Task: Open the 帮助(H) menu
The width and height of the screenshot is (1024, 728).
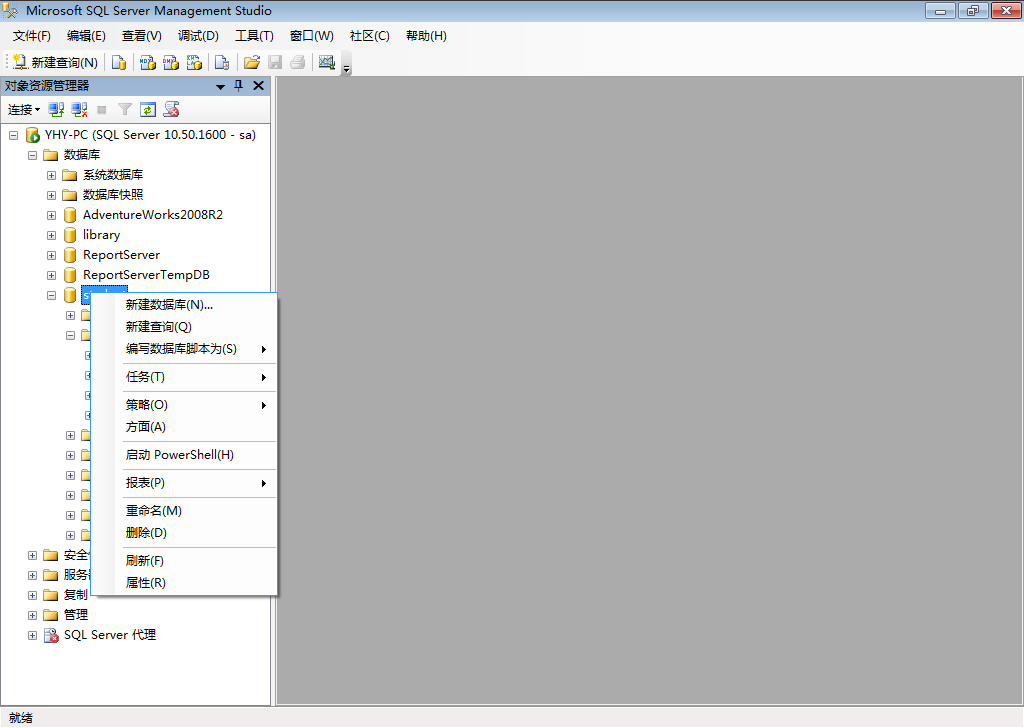Action: coord(426,36)
